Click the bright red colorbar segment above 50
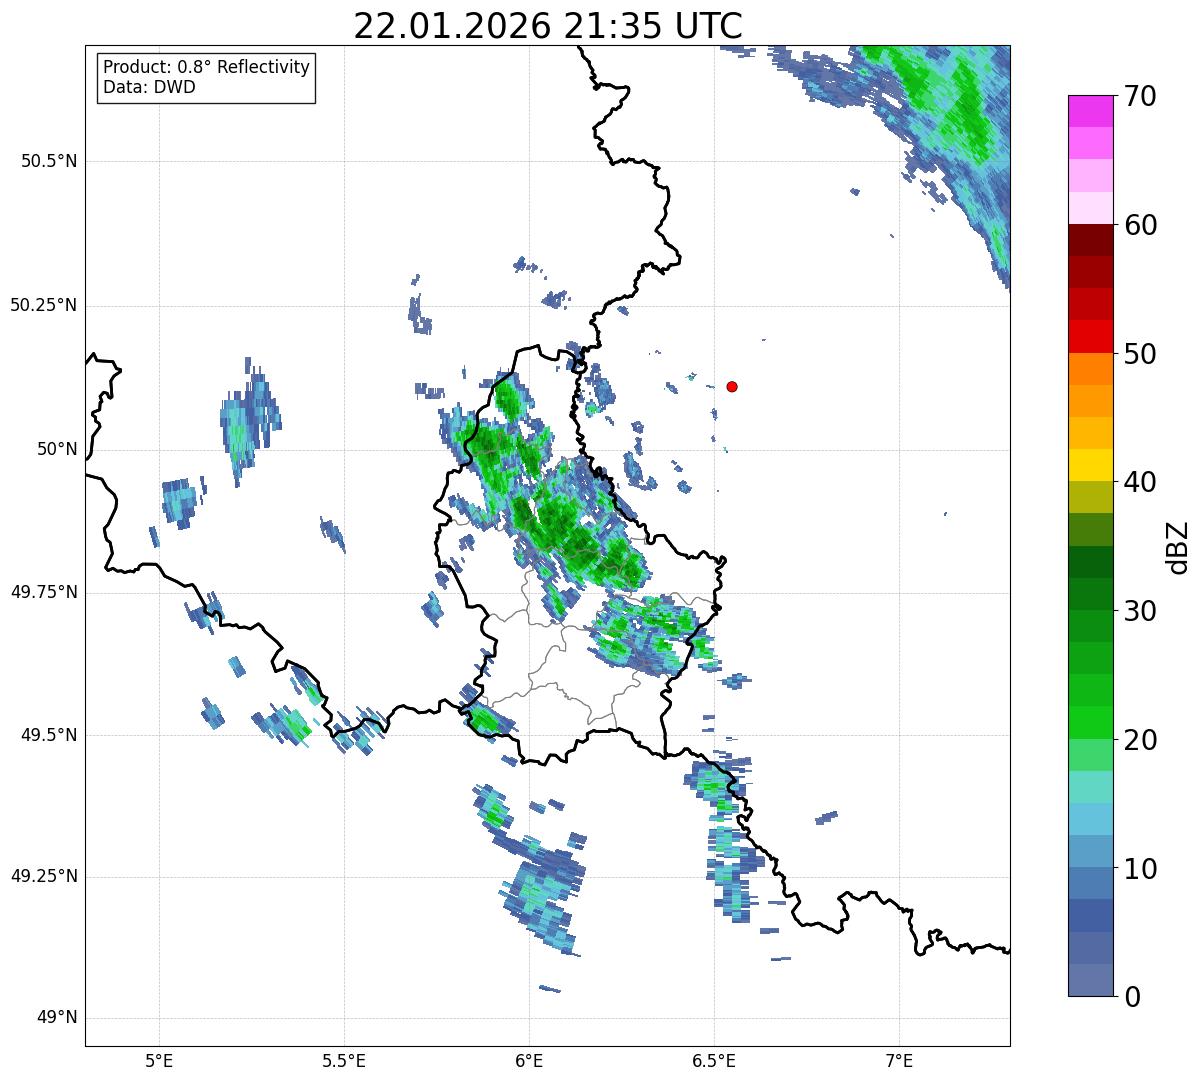This screenshot has height=1081, width=1202. click(x=1091, y=337)
